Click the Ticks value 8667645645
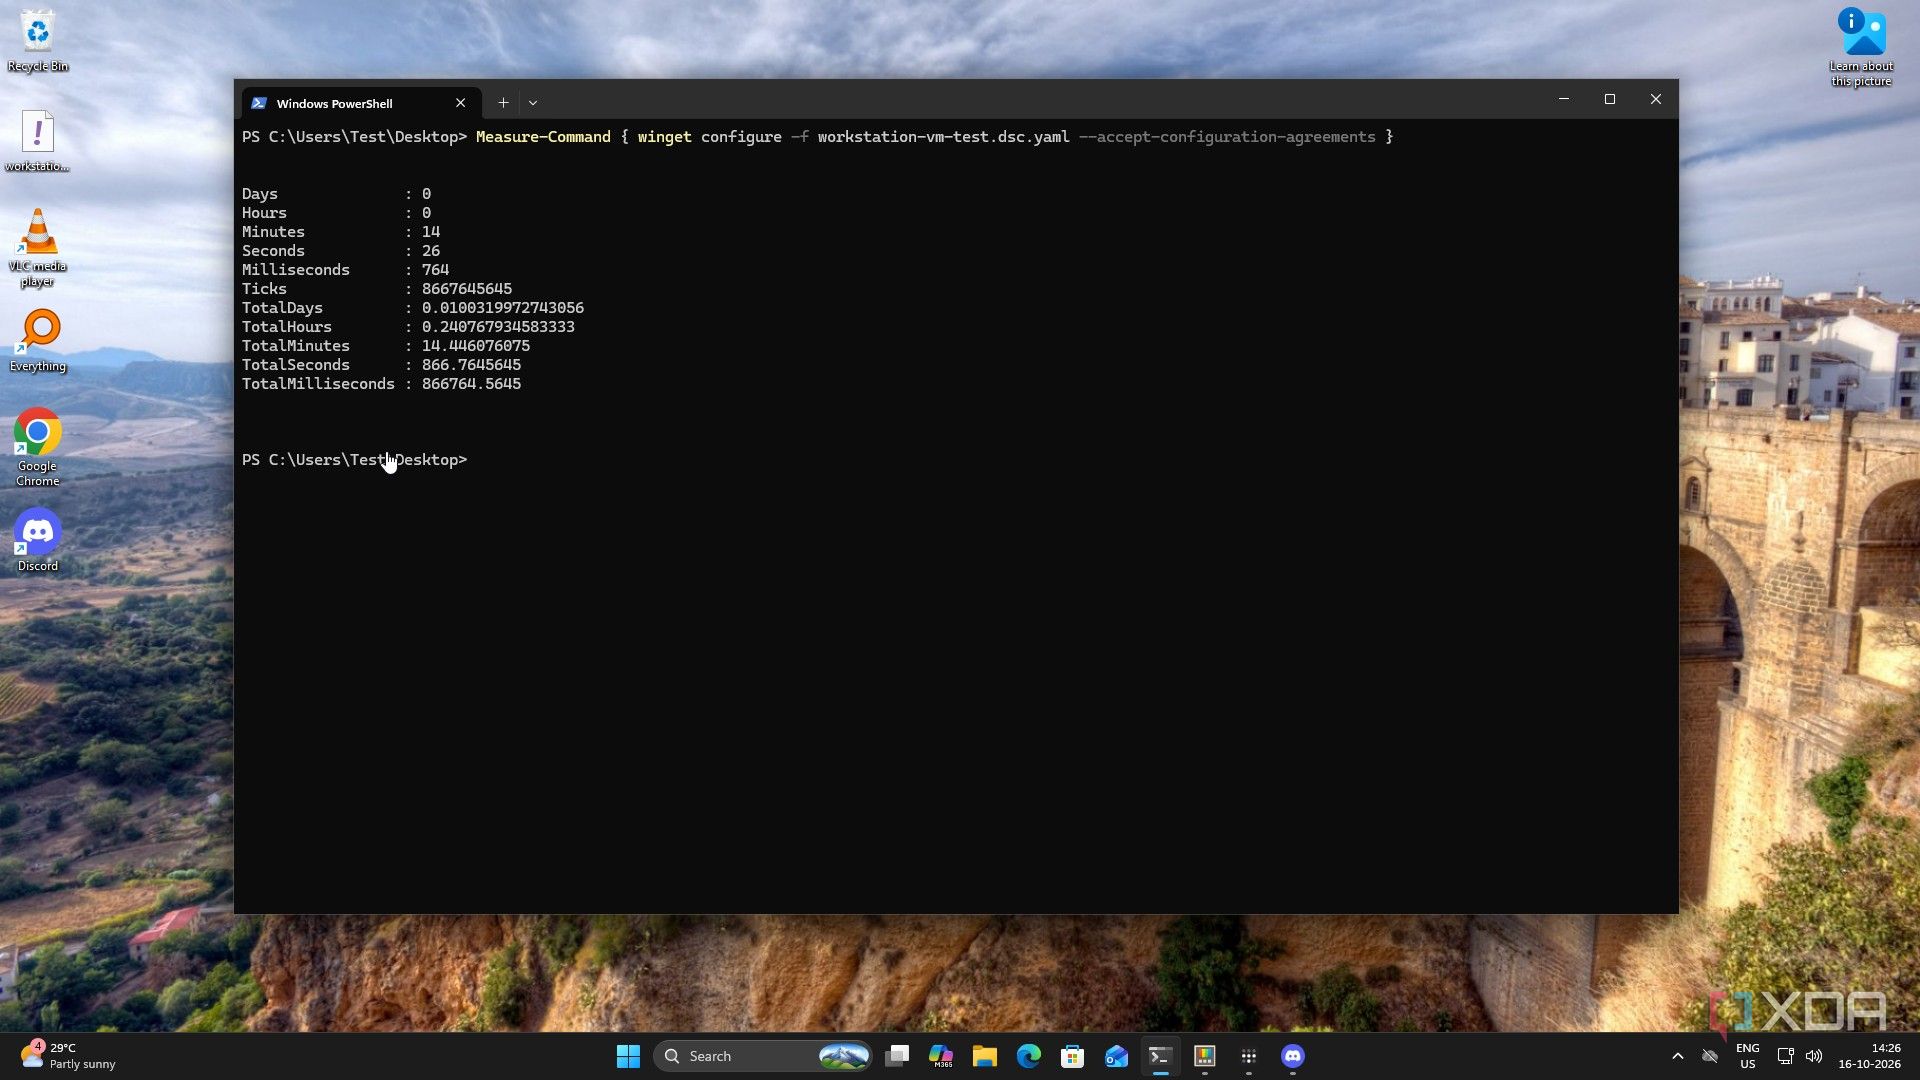 click(x=467, y=289)
